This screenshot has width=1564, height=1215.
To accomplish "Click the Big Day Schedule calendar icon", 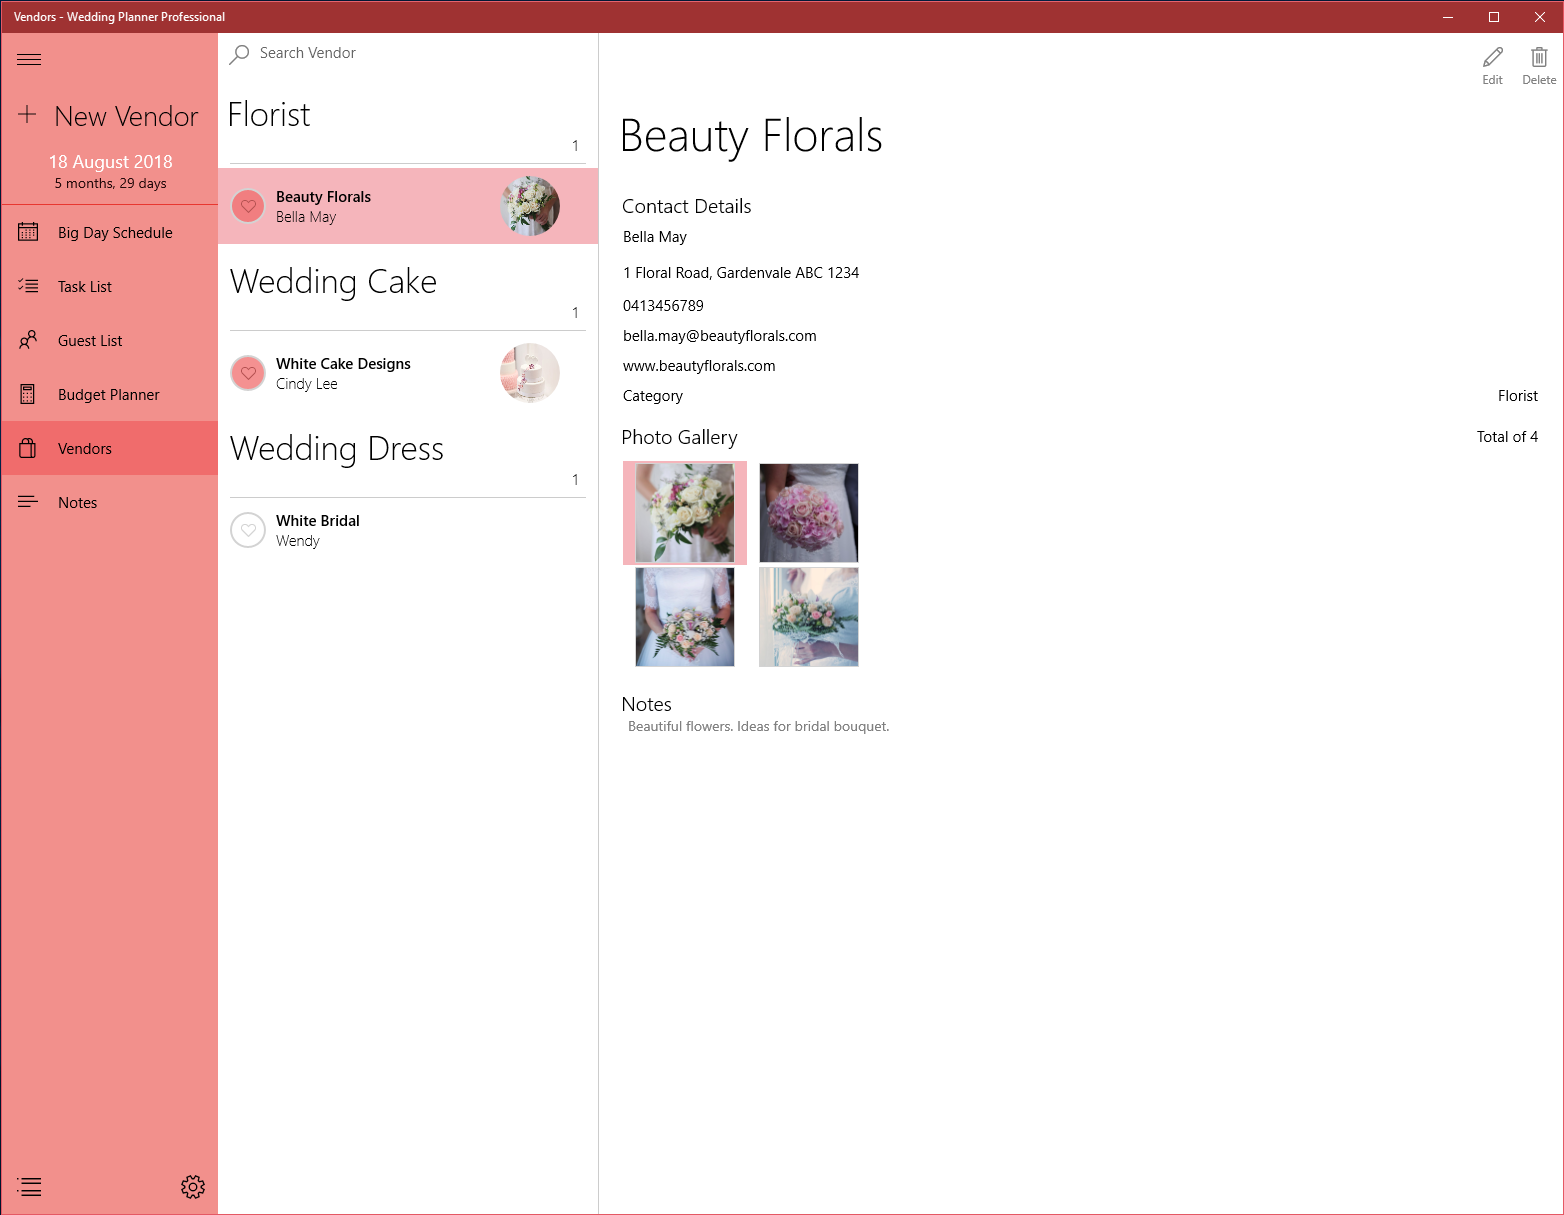I will 28,232.
